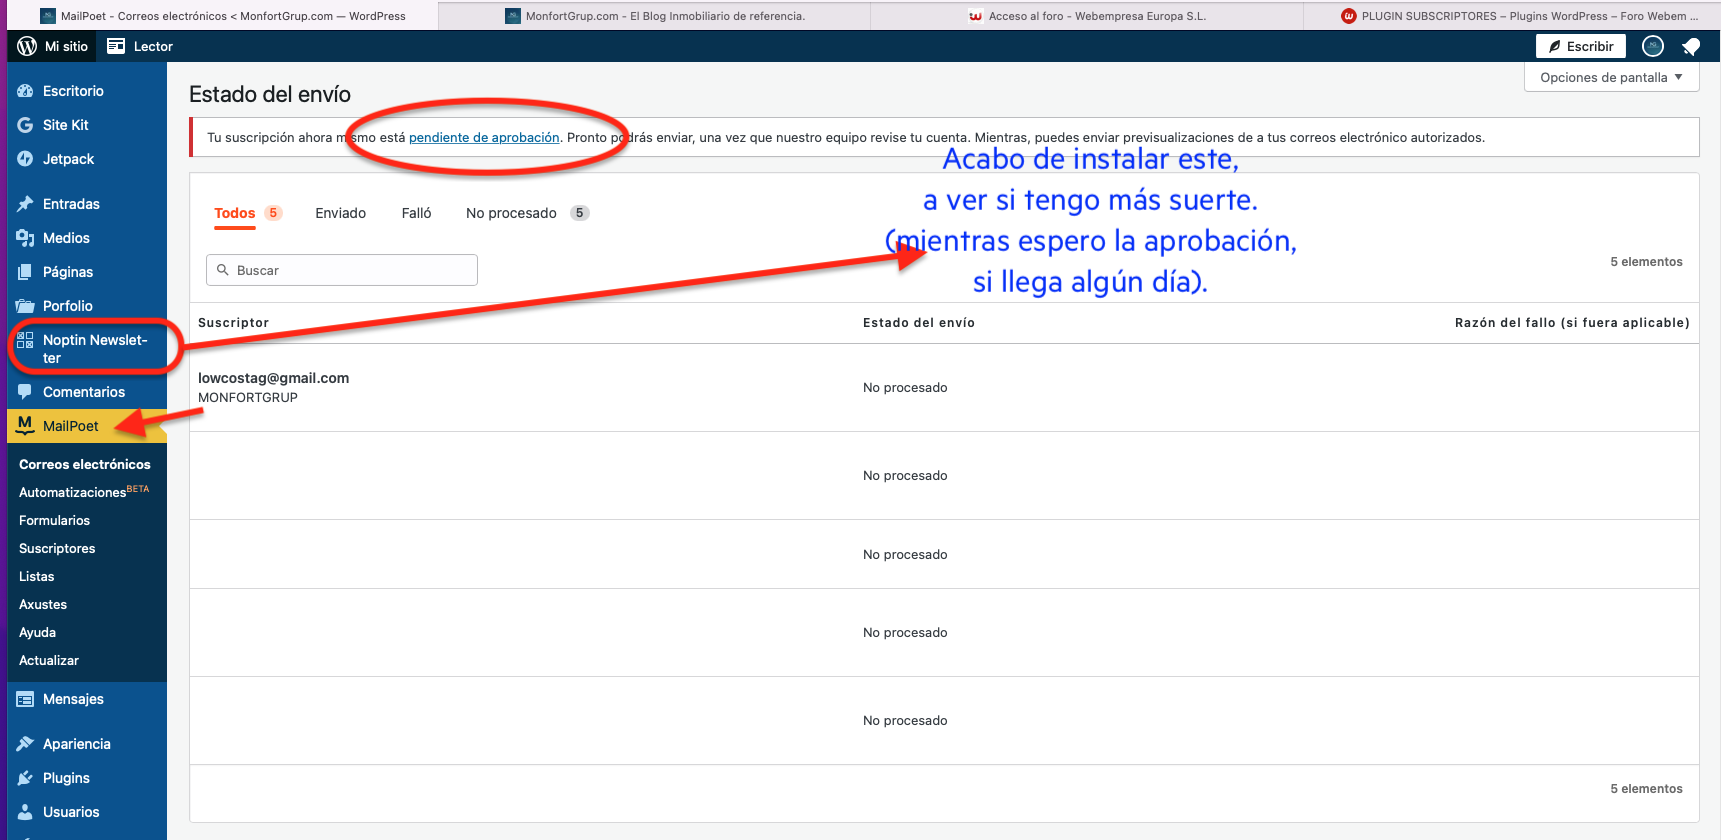The height and width of the screenshot is (840, 1721).
Task: Click "No procesado" status in lowcostag@gmail.com row
Action: tap(905, 388)
